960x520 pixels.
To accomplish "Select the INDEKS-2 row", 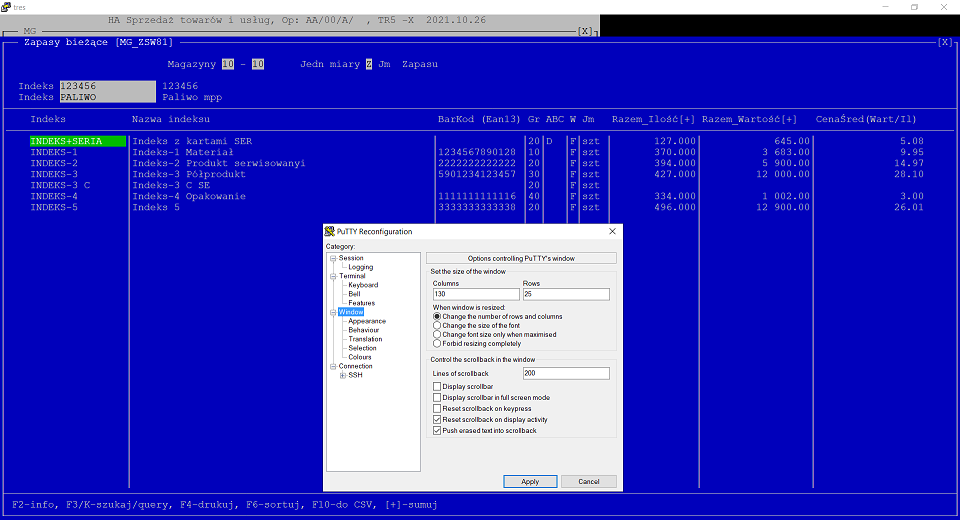I will [x=54, y=163].
